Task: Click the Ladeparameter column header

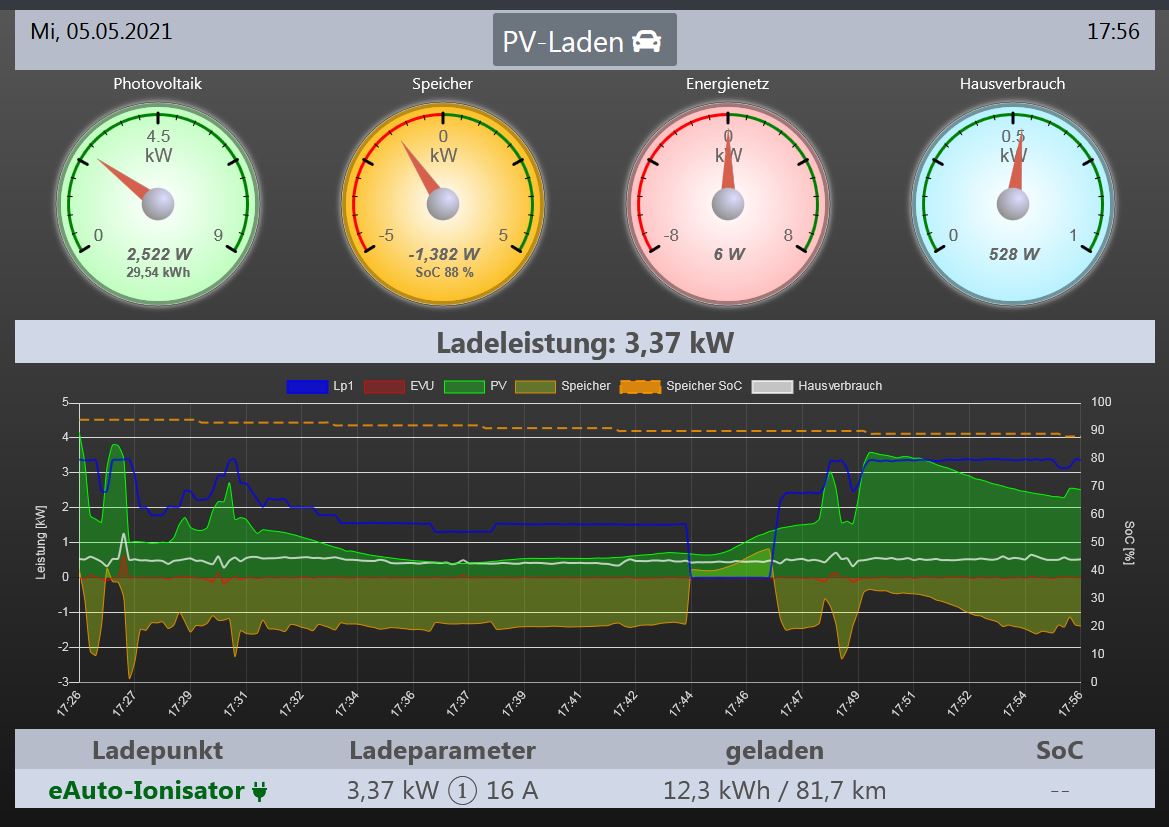Action: point(442,750)
